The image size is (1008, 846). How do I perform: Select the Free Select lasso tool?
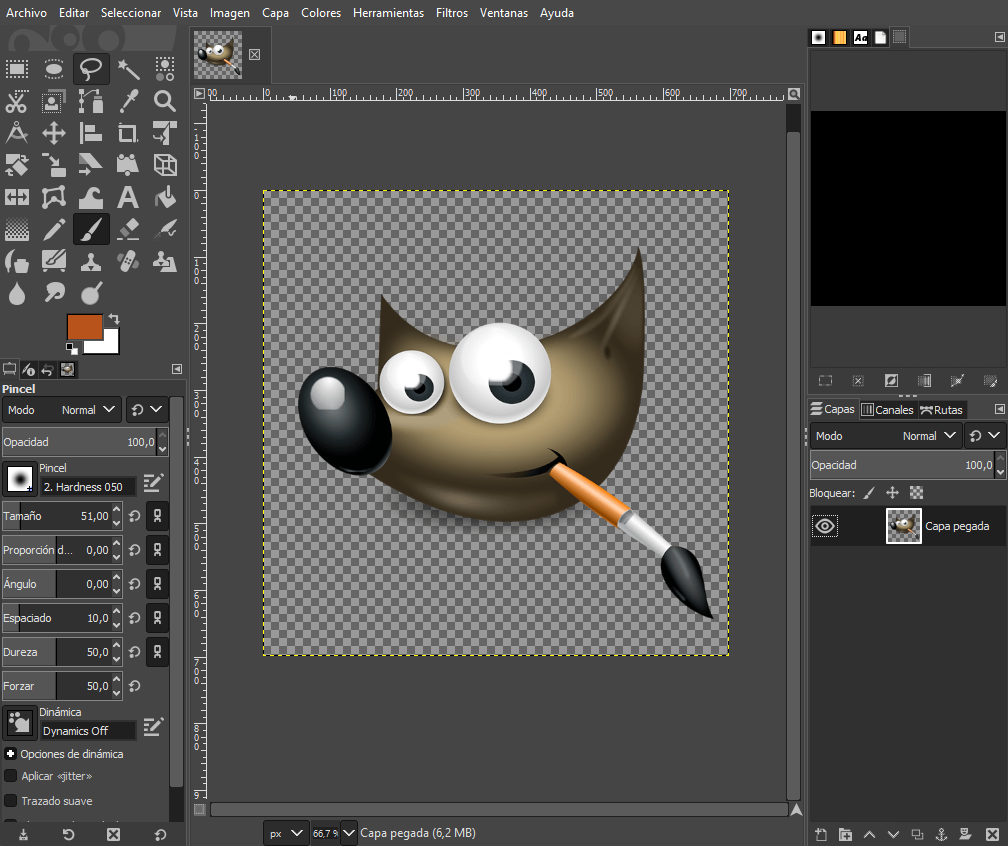coord(91,69)
